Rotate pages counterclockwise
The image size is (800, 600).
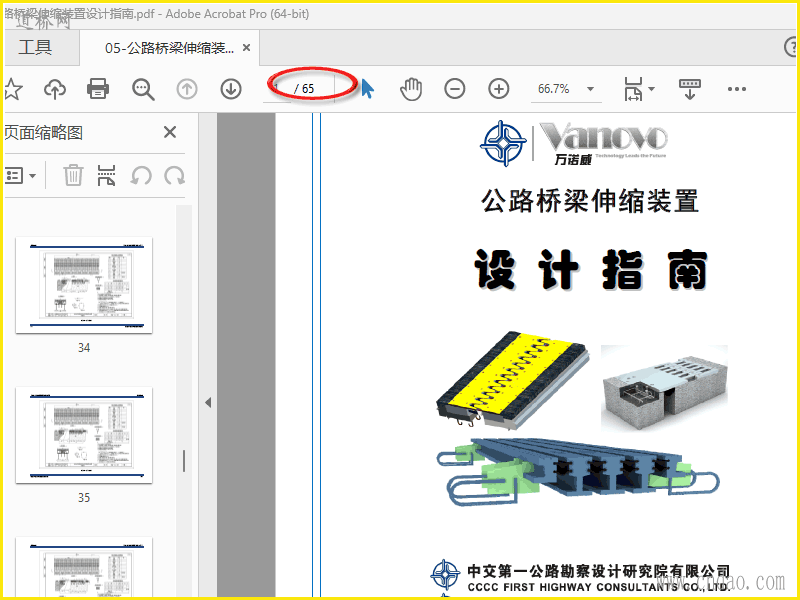pyautogui.click(x=141, y=176)
